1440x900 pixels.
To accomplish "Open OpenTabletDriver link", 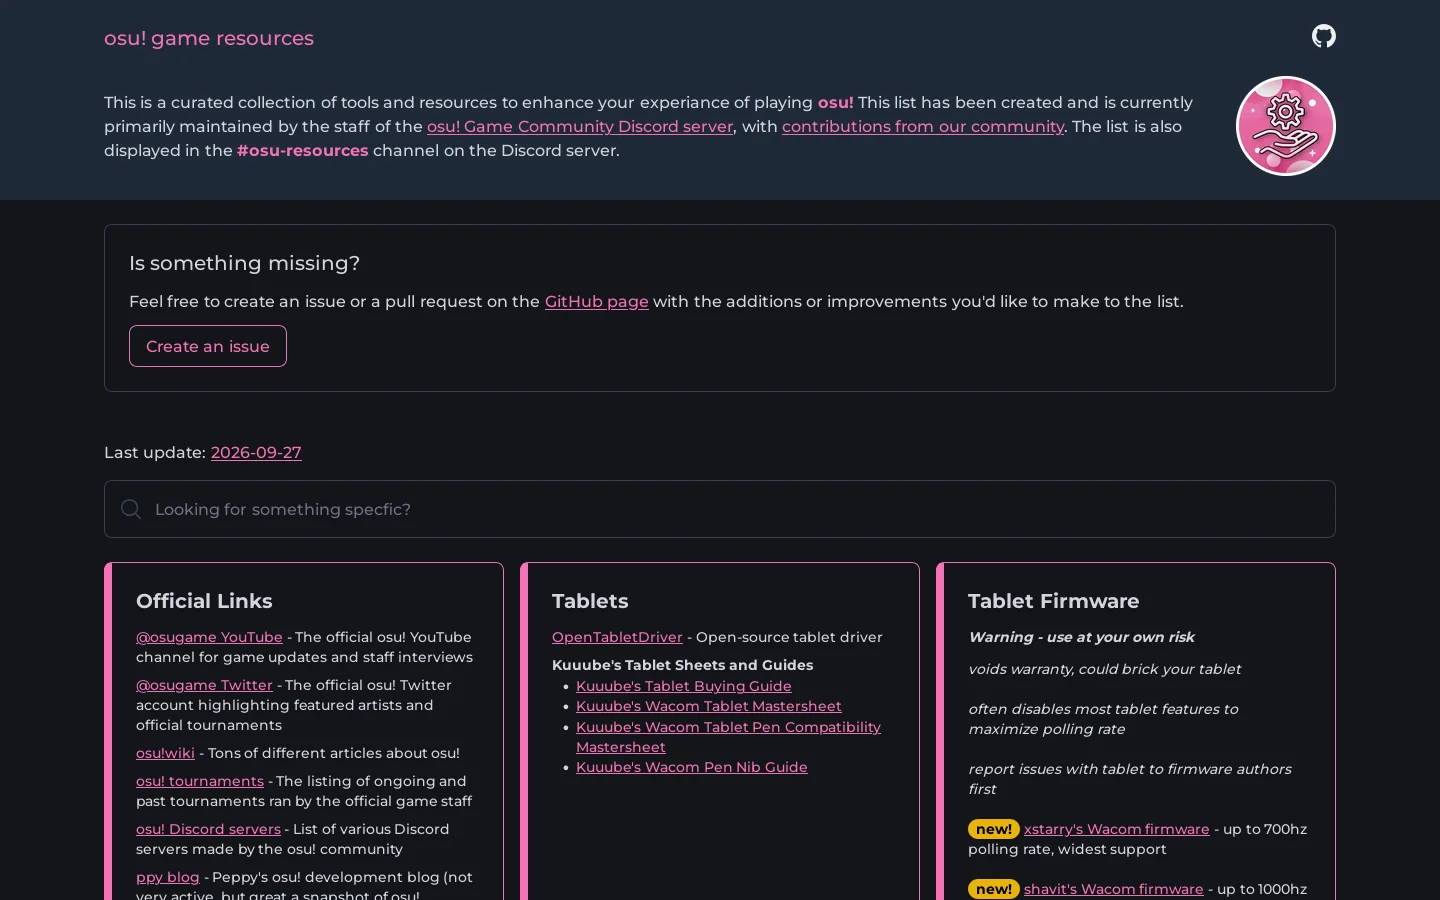I will [617, 637].
